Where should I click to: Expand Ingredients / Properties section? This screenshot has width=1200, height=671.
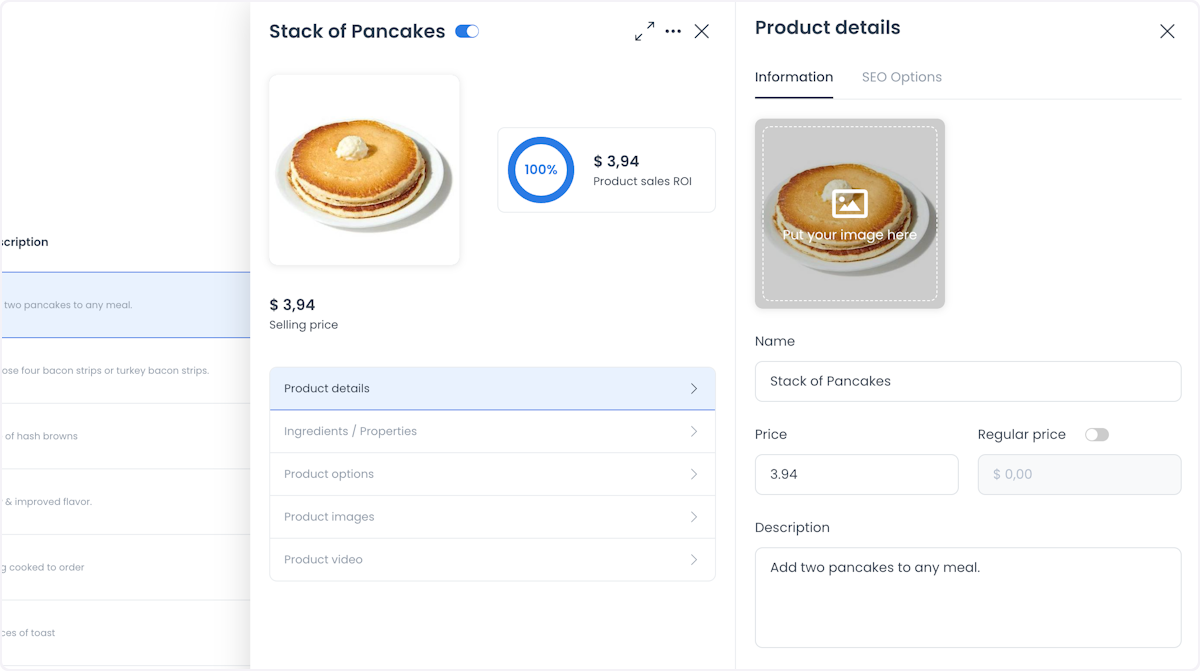pos(492,431)
